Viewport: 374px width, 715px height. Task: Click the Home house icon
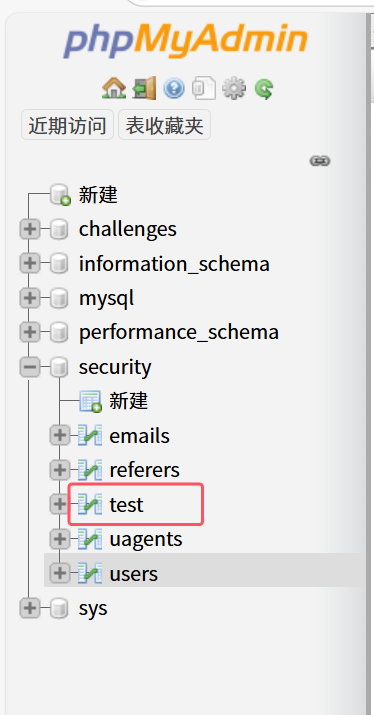tap(114, 88)
